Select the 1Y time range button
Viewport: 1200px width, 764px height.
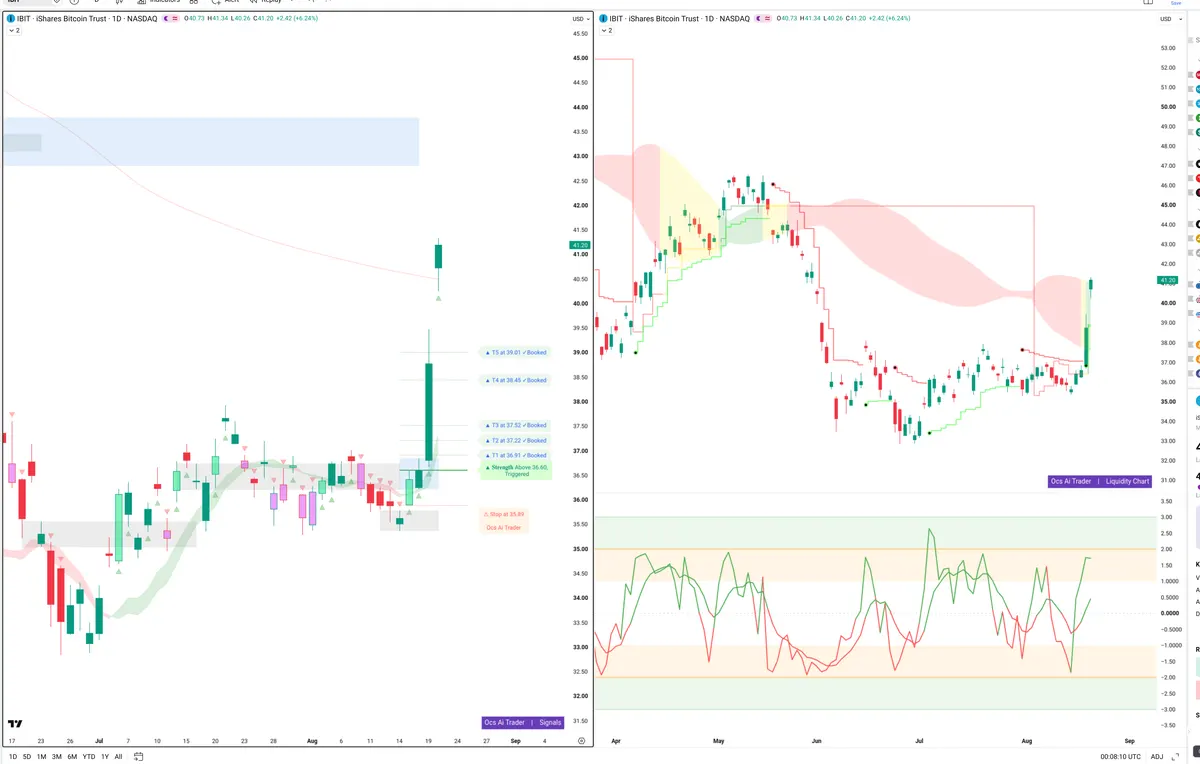(x=105, y=756)
